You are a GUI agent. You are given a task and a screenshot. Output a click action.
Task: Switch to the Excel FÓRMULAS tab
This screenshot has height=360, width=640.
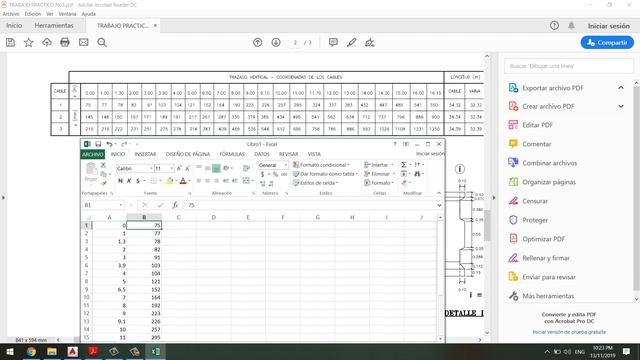pyautogui.click(x=232, y=154)
